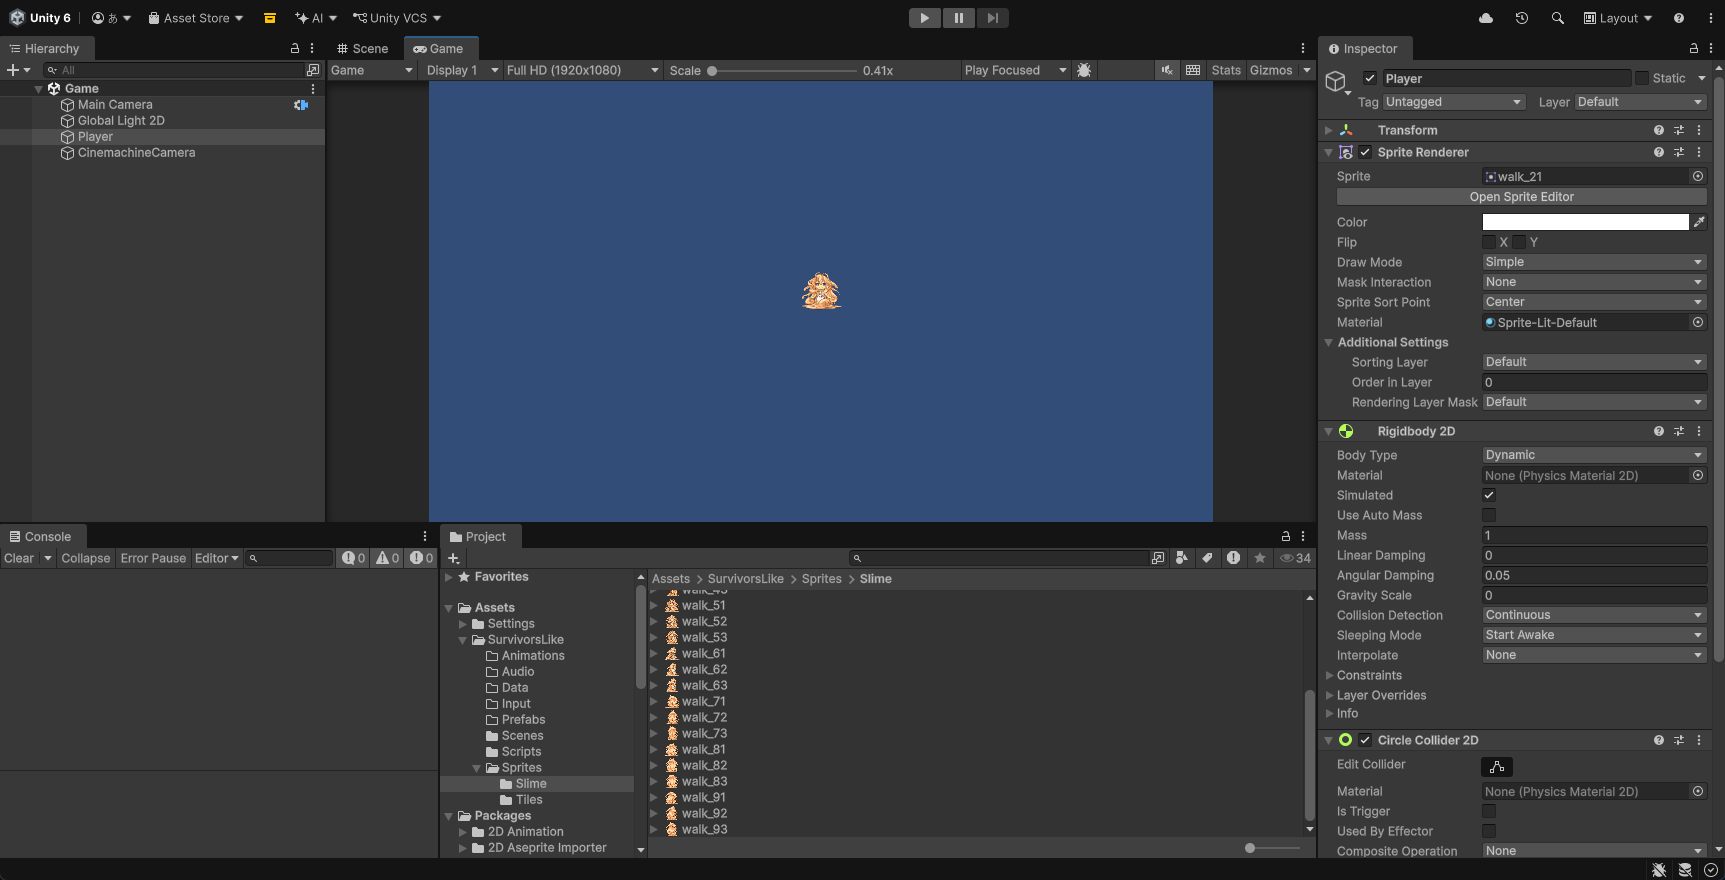Click the Project panel add plus button
The image size is (1725, 880).
pos(453,558)
